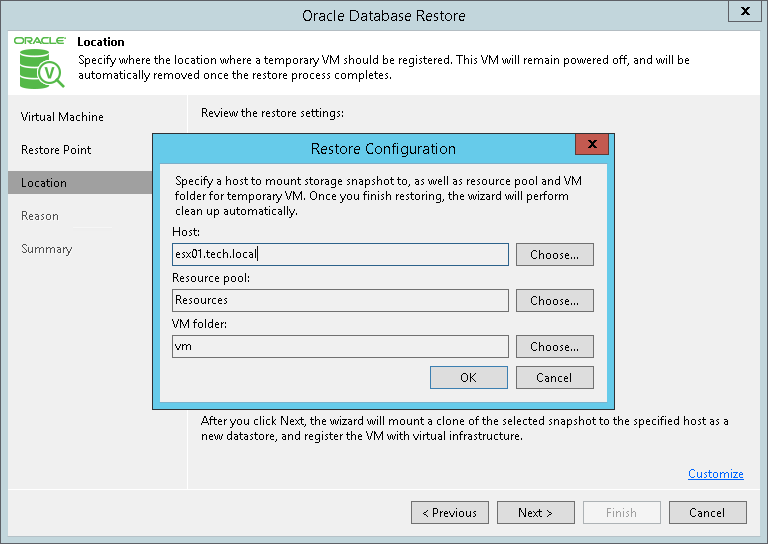Open the Customize link

click(x=716, y=474)
